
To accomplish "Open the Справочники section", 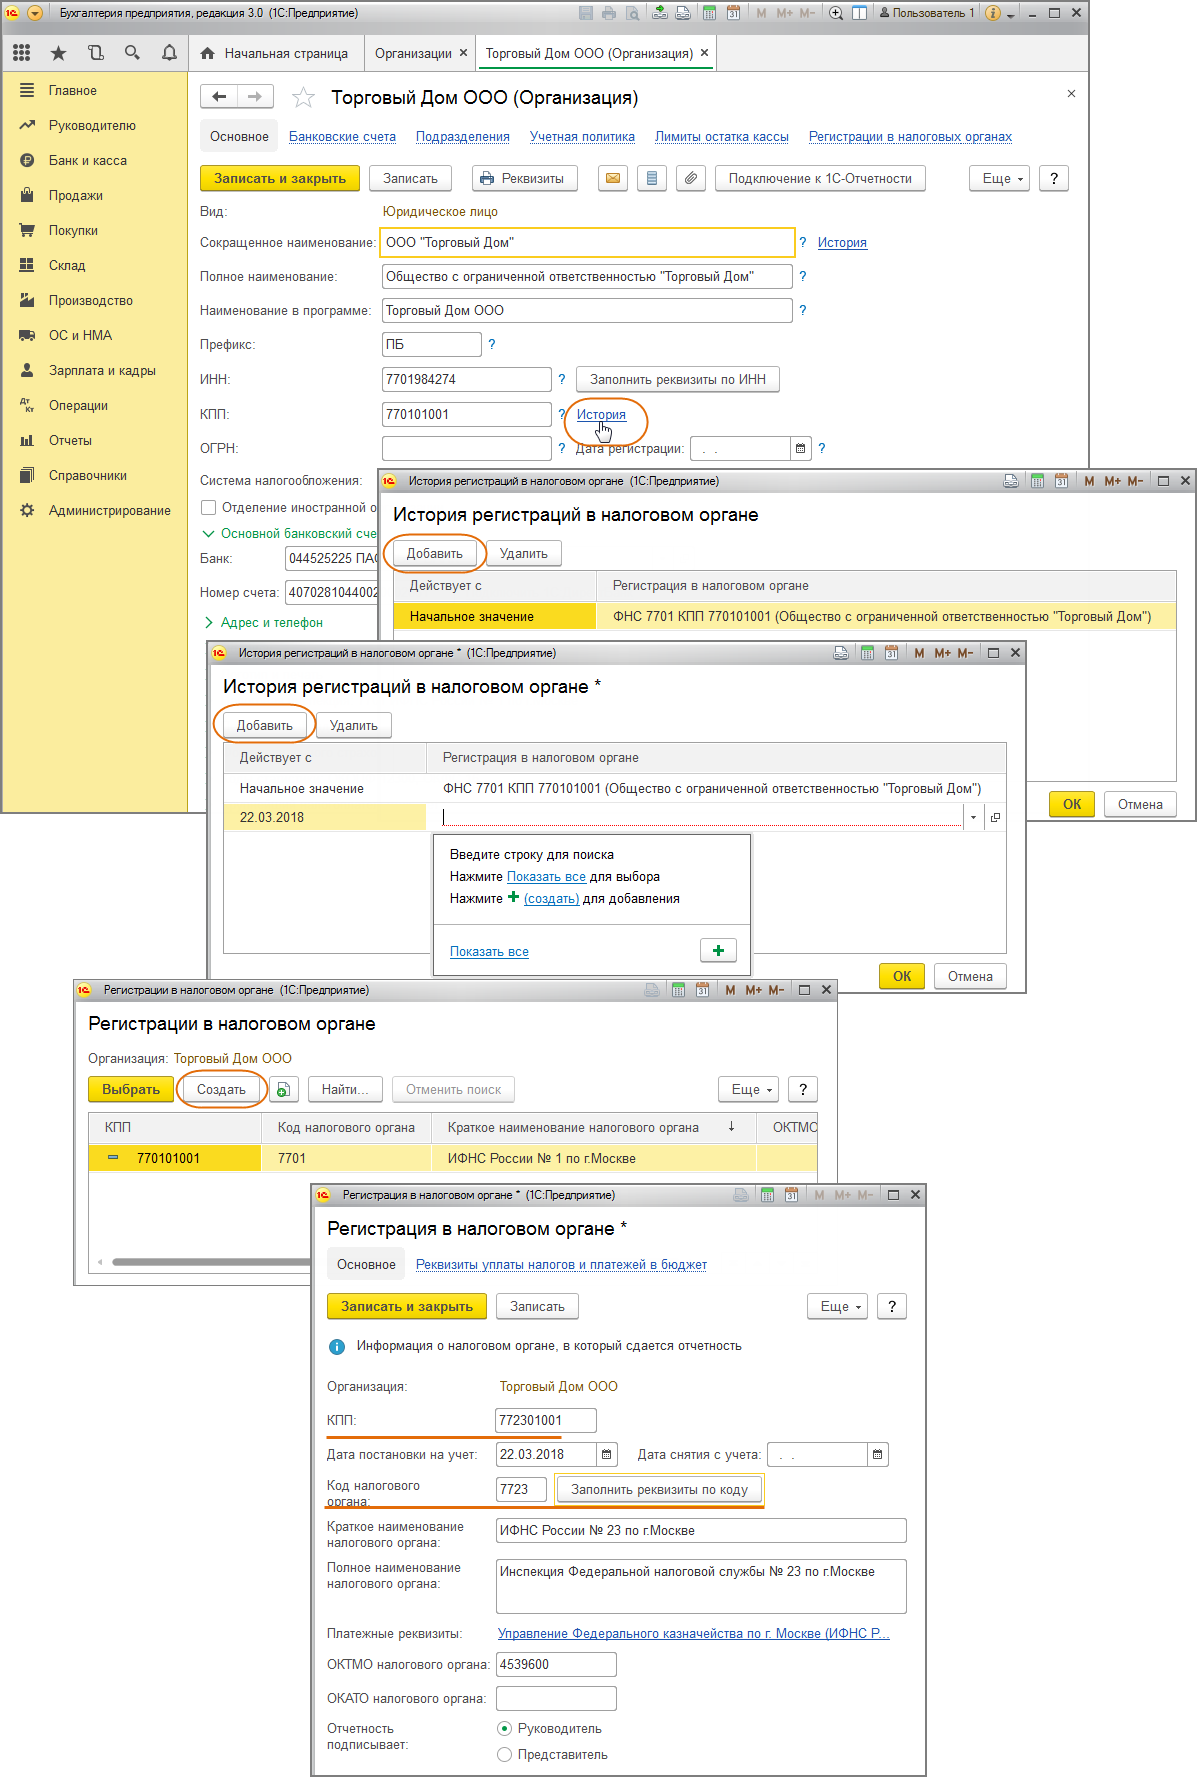I will point(88,475).
